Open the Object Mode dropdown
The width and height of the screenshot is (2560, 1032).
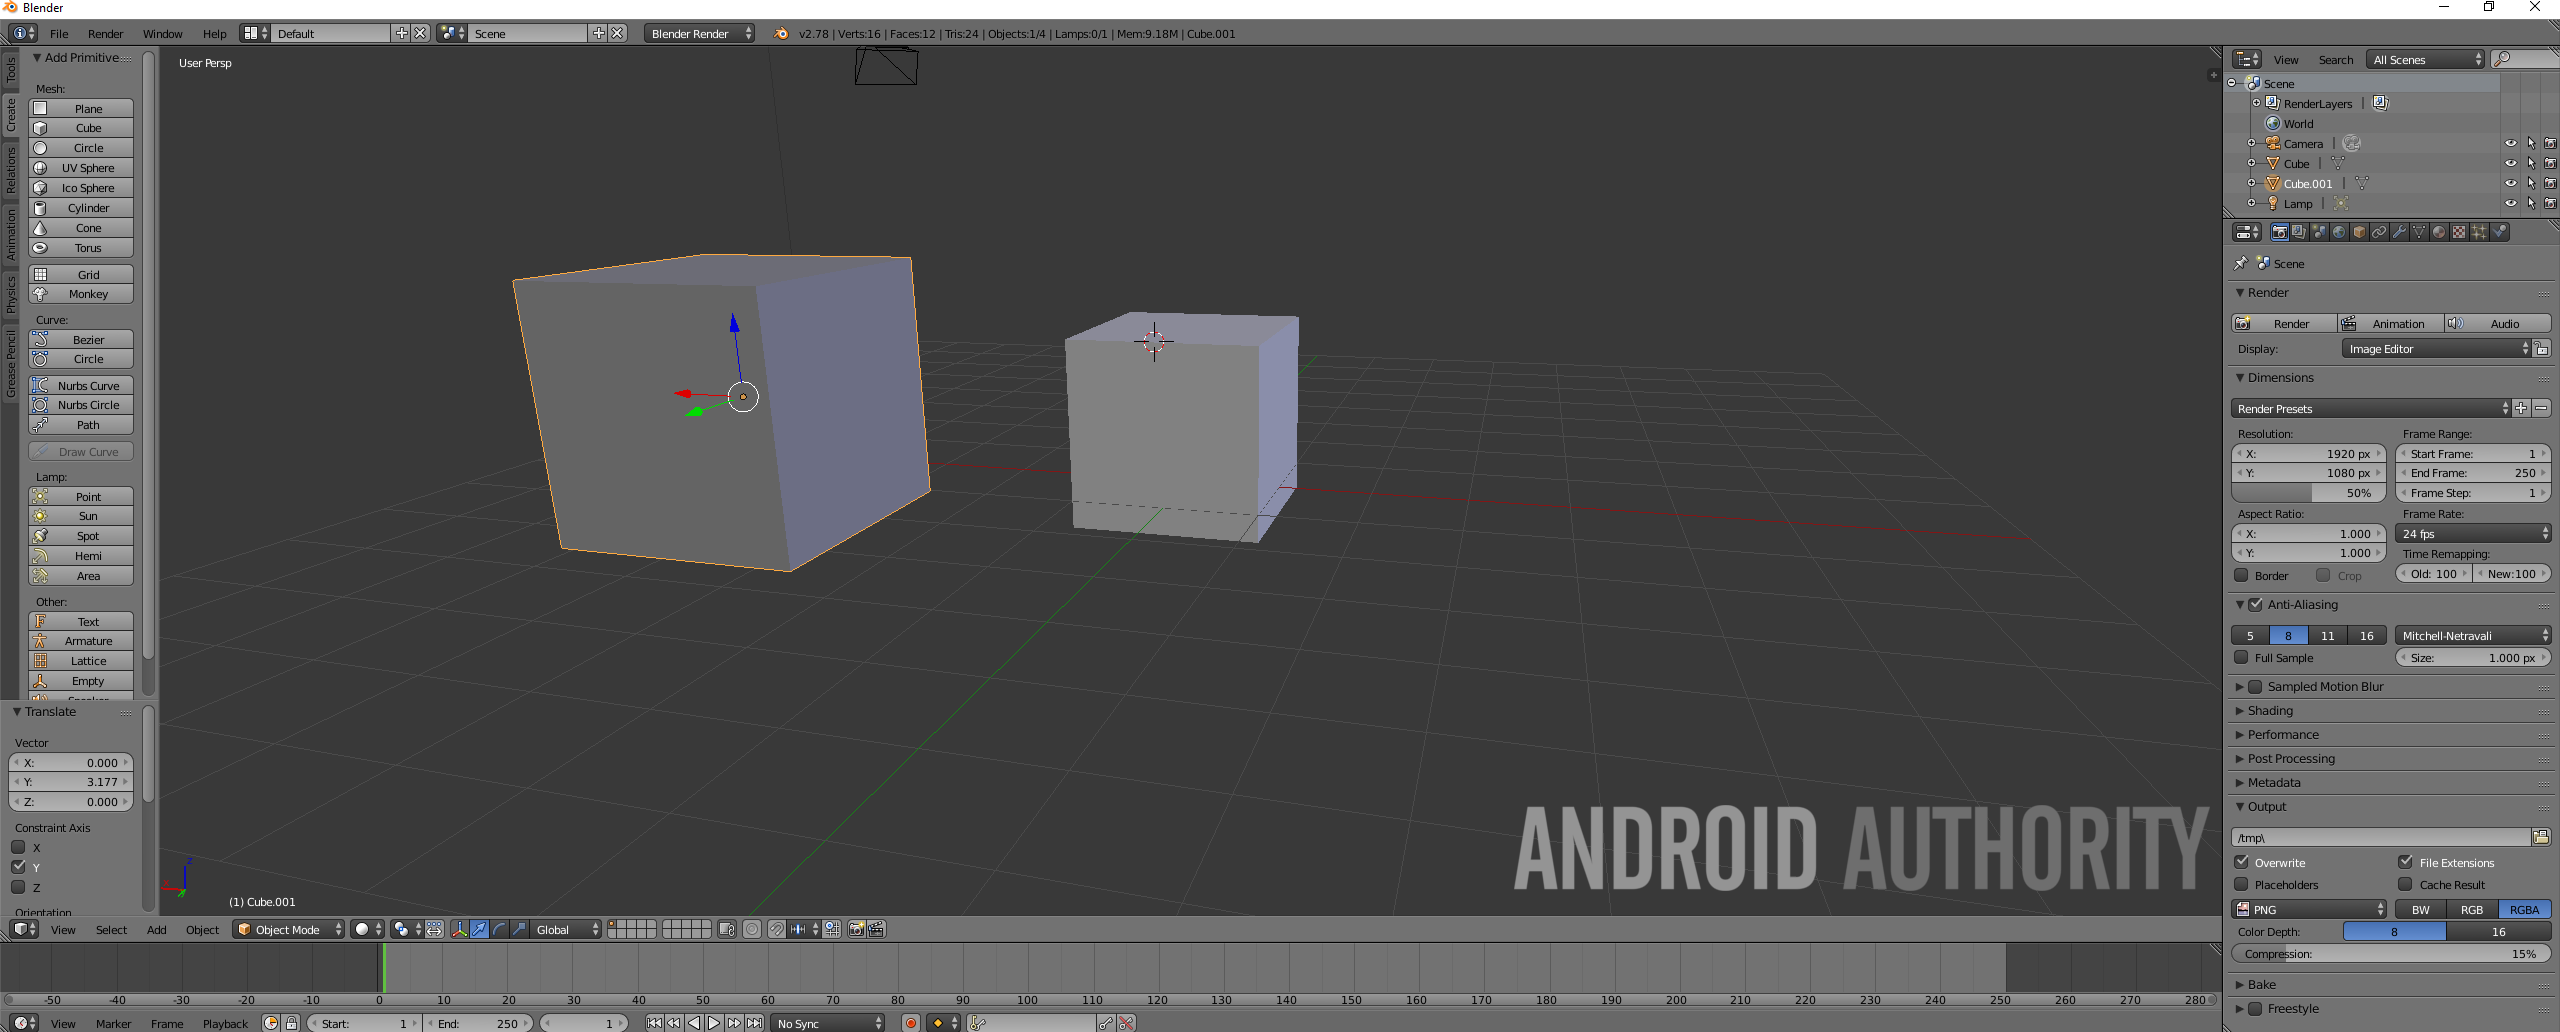tap(288, 929)
